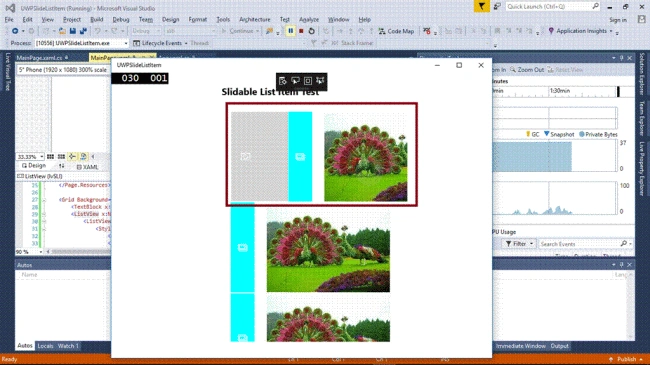Click the Application Insights icon

(551, 31)
